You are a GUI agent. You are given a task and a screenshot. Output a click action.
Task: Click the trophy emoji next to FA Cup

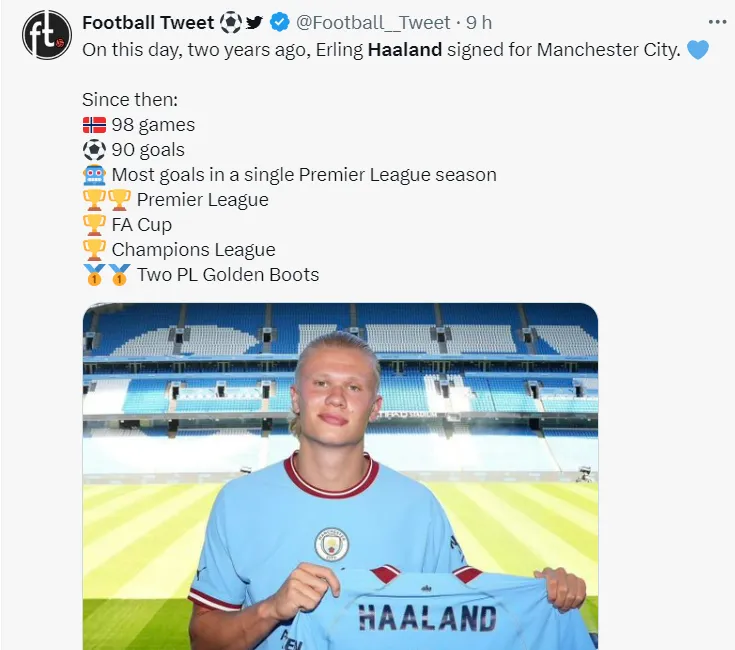pyautogui.click(x=94, y=225)
